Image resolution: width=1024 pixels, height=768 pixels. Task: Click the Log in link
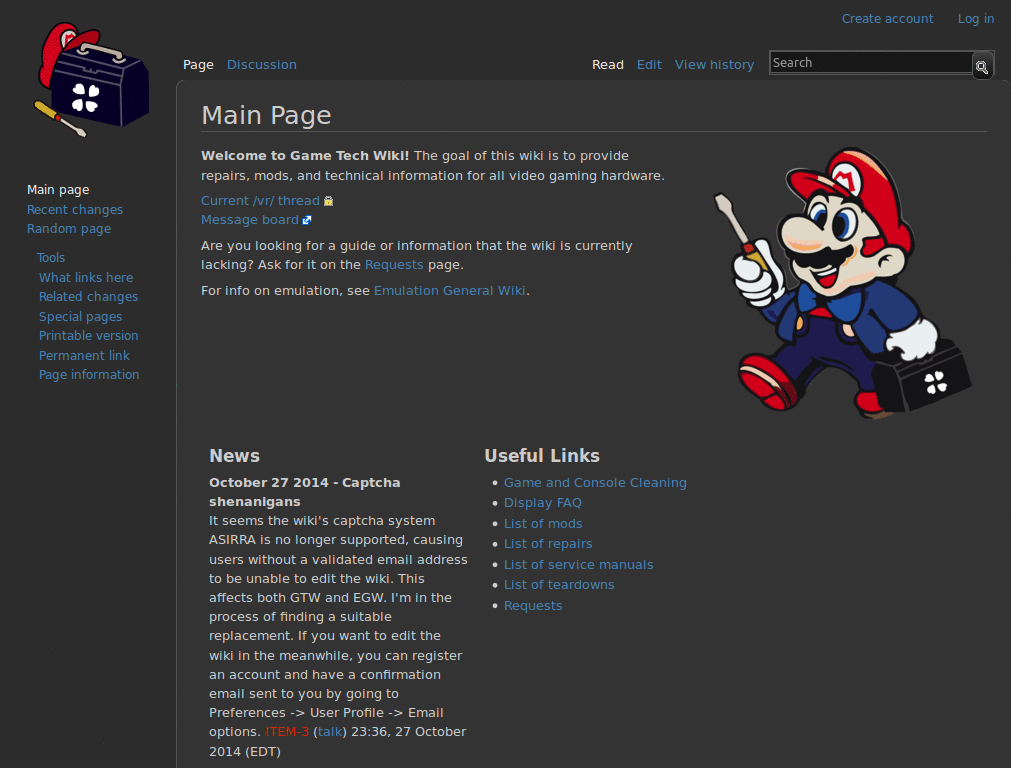(976, 19)
